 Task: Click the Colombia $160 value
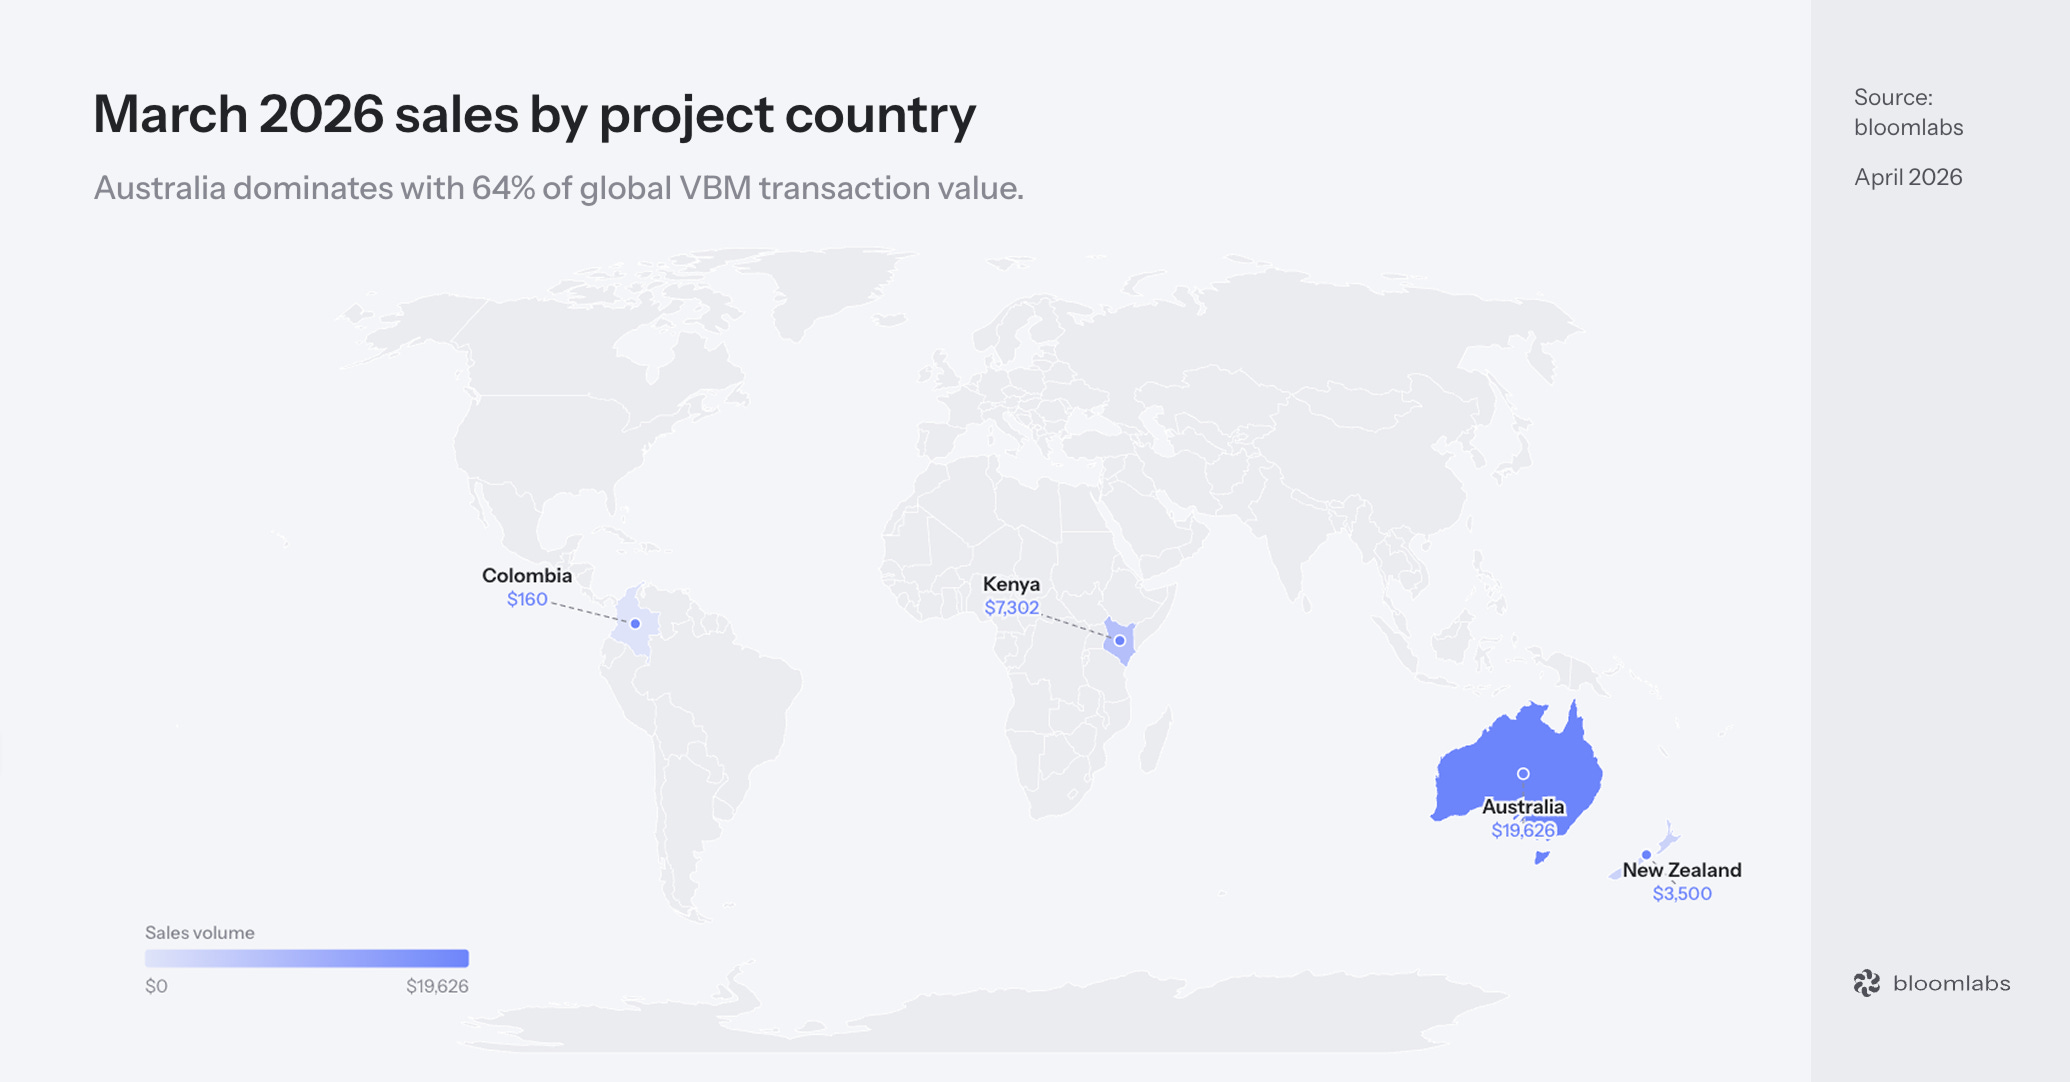(x=527, y=600)
